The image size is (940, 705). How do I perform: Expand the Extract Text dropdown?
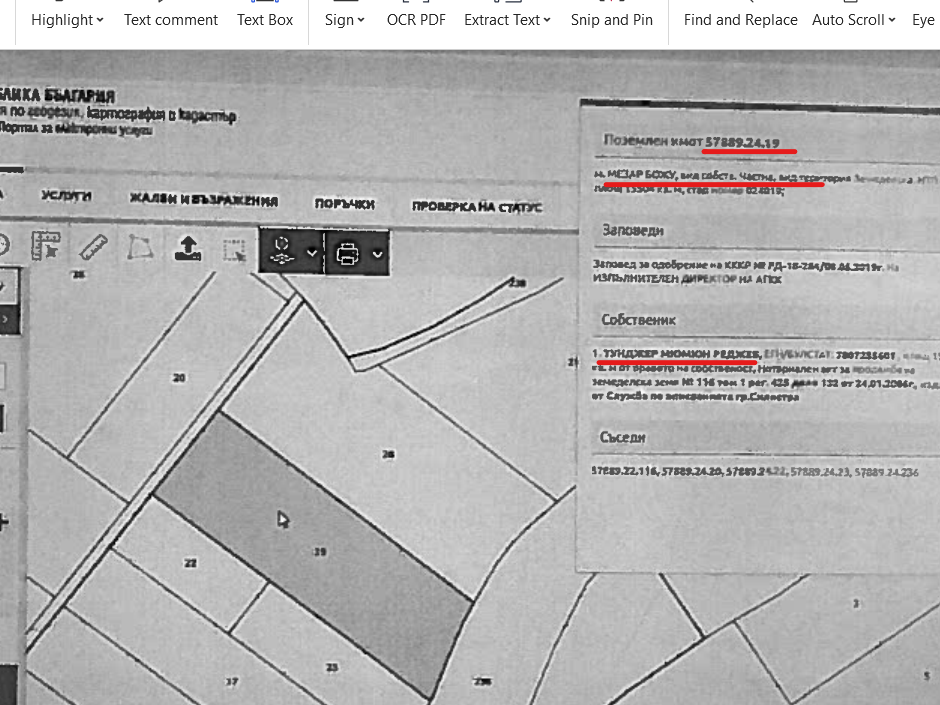507,20
